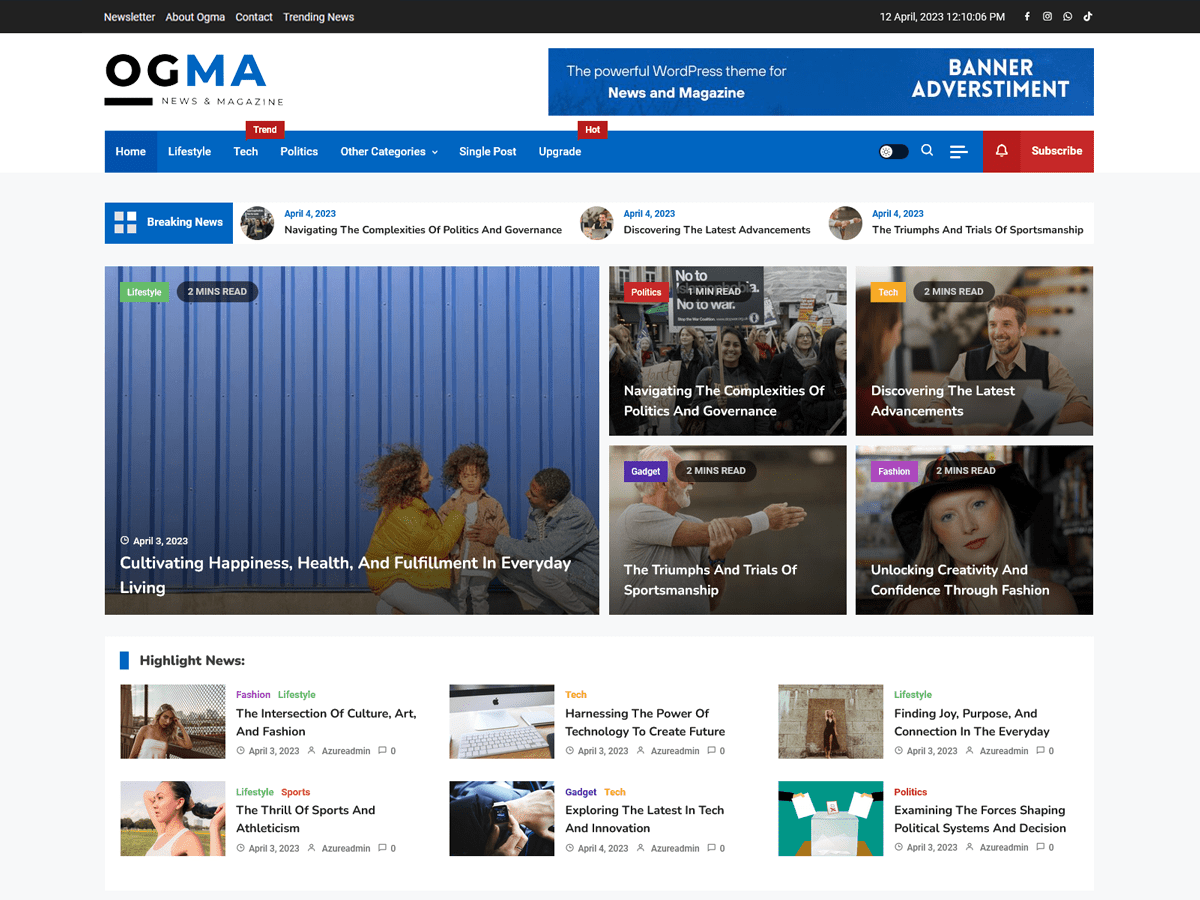Click the Banner Advertisement area
Screen dimensions: 1200x900
[x=820, y=81]
